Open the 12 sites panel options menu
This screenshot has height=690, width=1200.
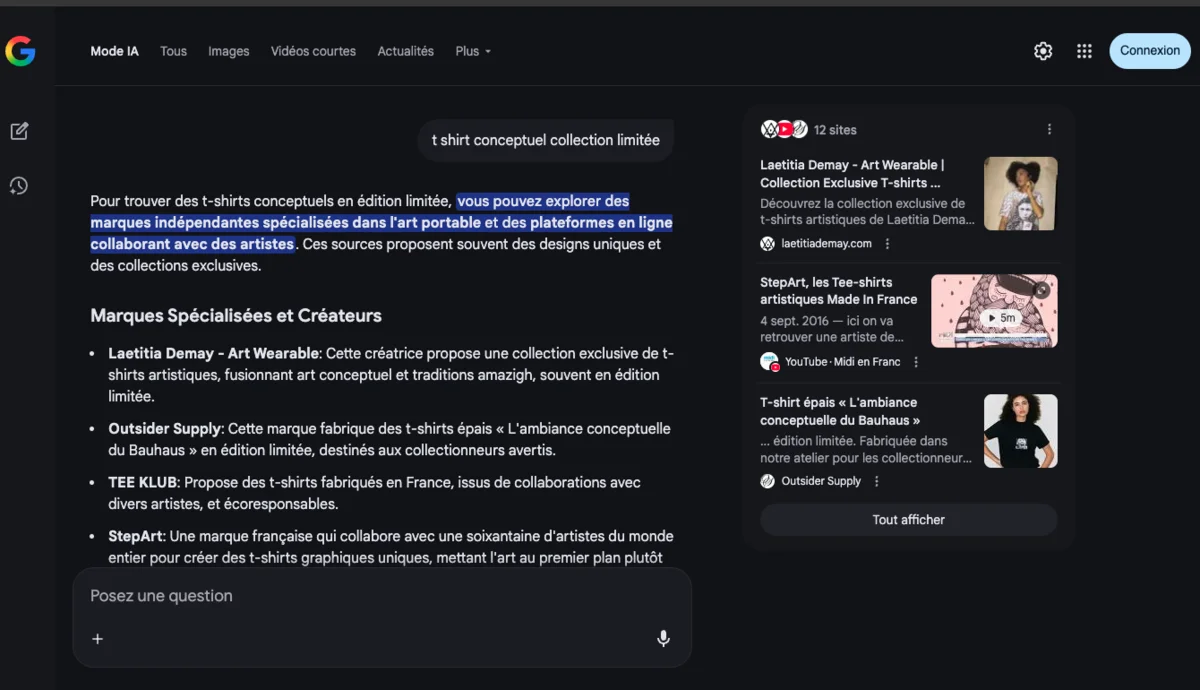pos(1049,129)
